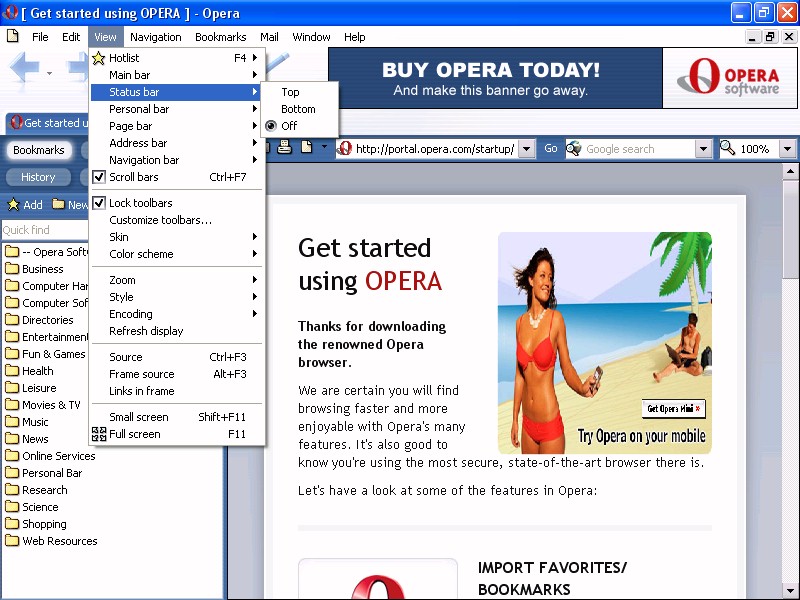Expand the Google search engine dropdown
This screenshot has width=800, height=600.
coord(703,149)
